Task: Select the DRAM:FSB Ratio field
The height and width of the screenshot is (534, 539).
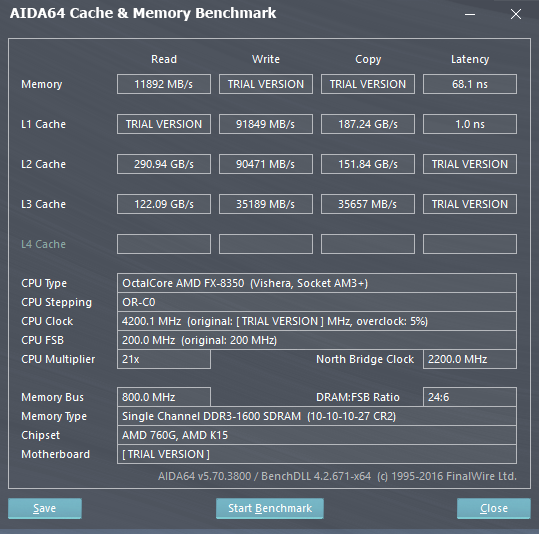Action: coord(470,397)
